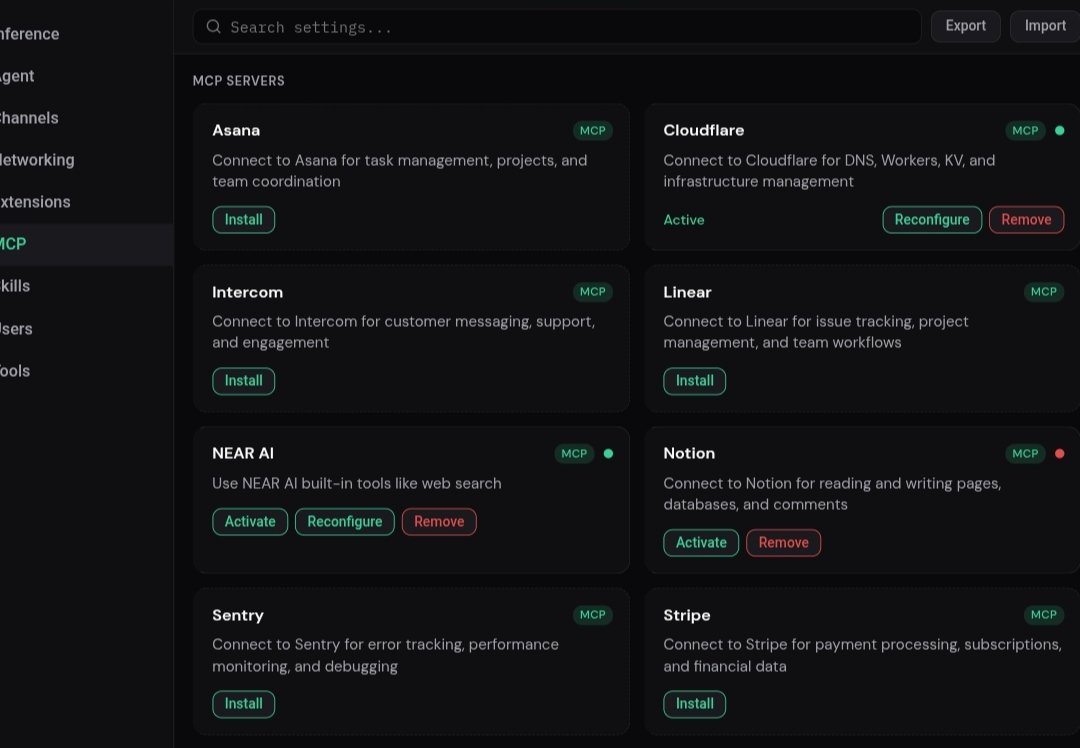
Task: Click Cloudflare's green status dot
Action: tap(1059, 130)
